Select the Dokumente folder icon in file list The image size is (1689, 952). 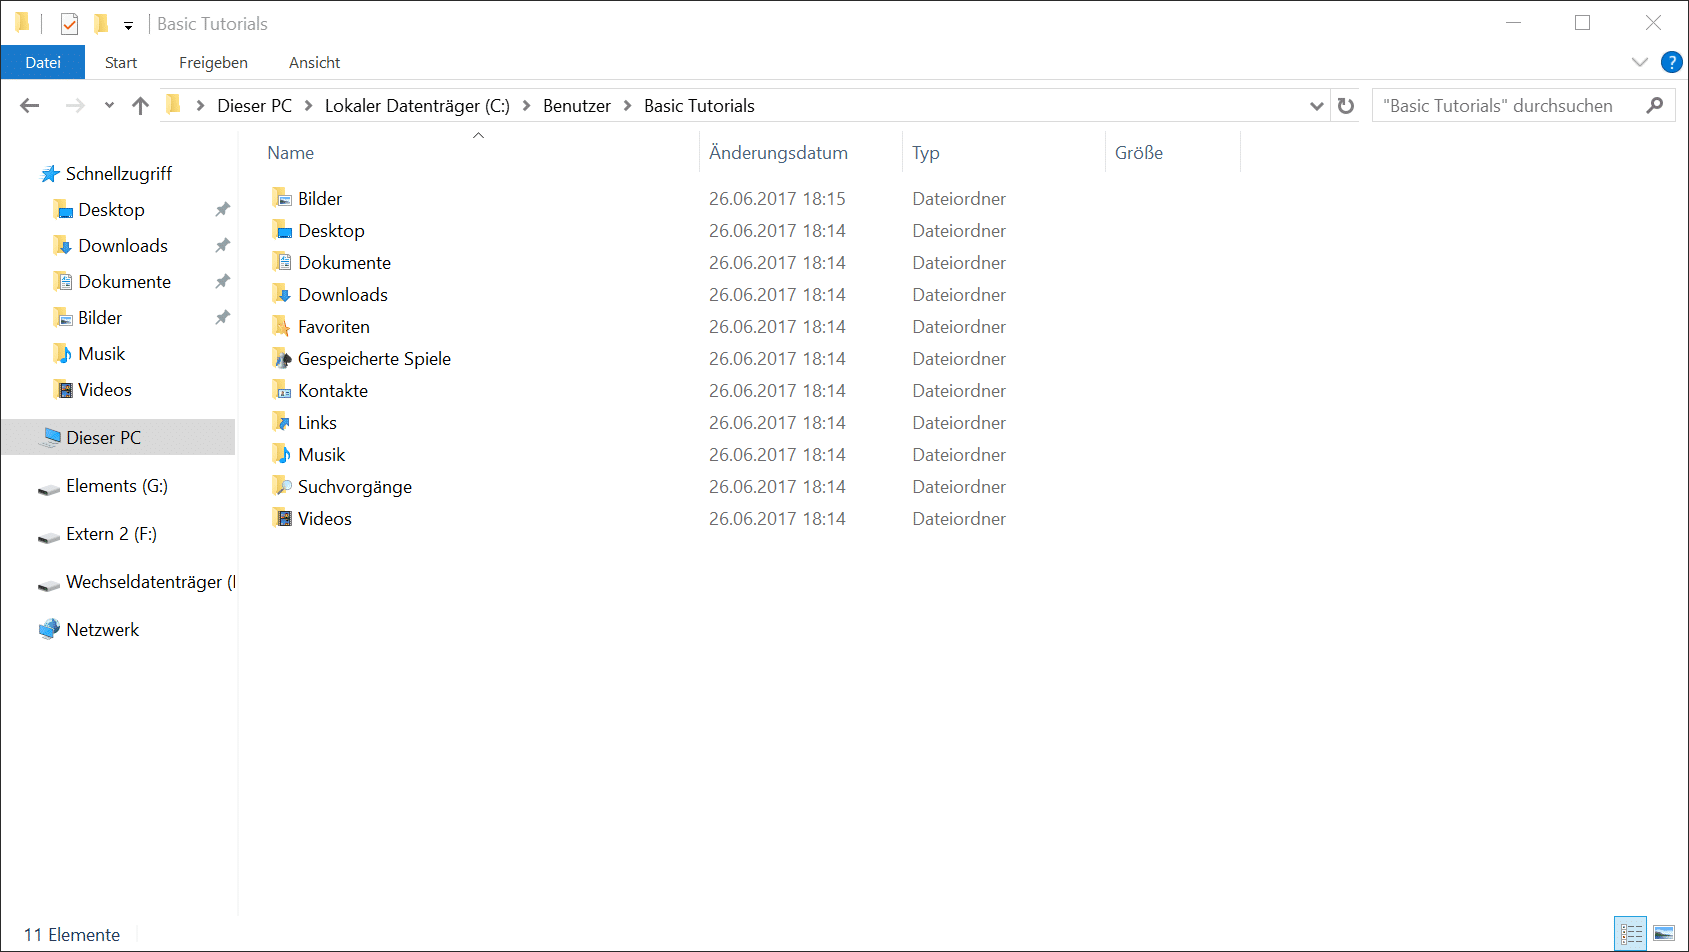282,262
